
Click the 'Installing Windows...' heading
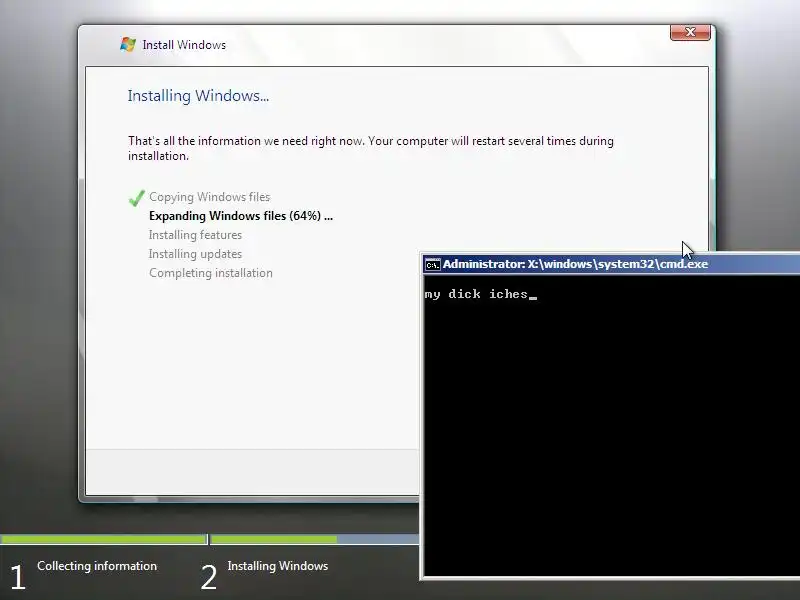click(x=198, y=96)
